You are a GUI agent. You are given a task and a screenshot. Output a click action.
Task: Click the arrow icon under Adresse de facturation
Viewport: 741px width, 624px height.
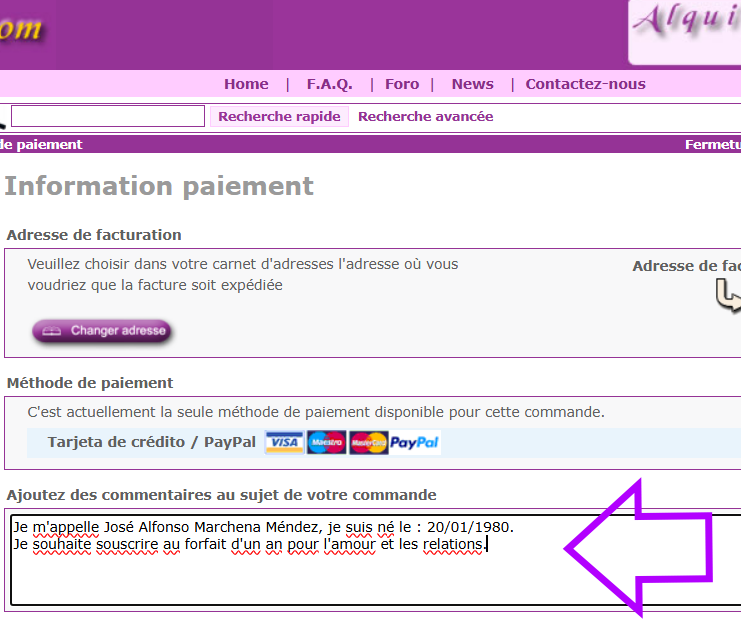[x=729, y=297]
